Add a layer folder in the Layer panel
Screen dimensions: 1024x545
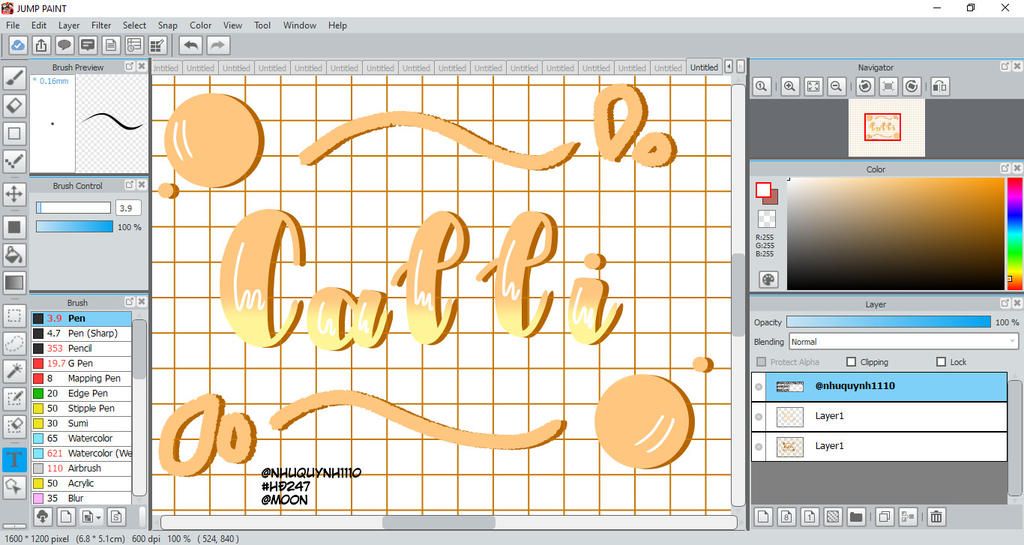[856, 517]
